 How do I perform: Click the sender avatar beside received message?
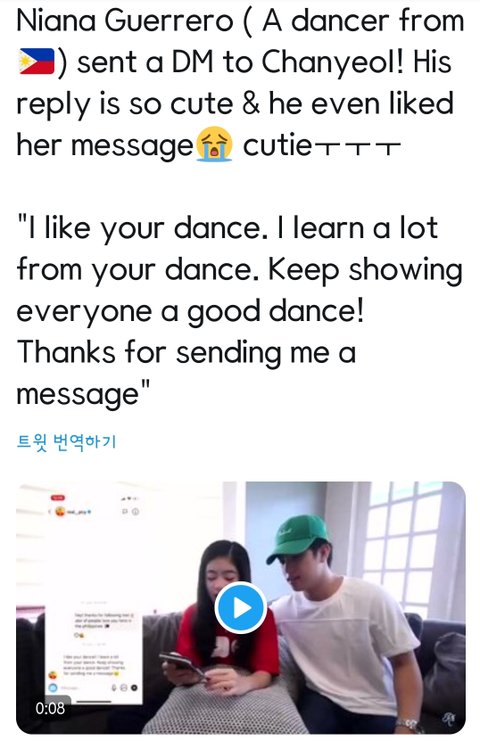[53, 676]
